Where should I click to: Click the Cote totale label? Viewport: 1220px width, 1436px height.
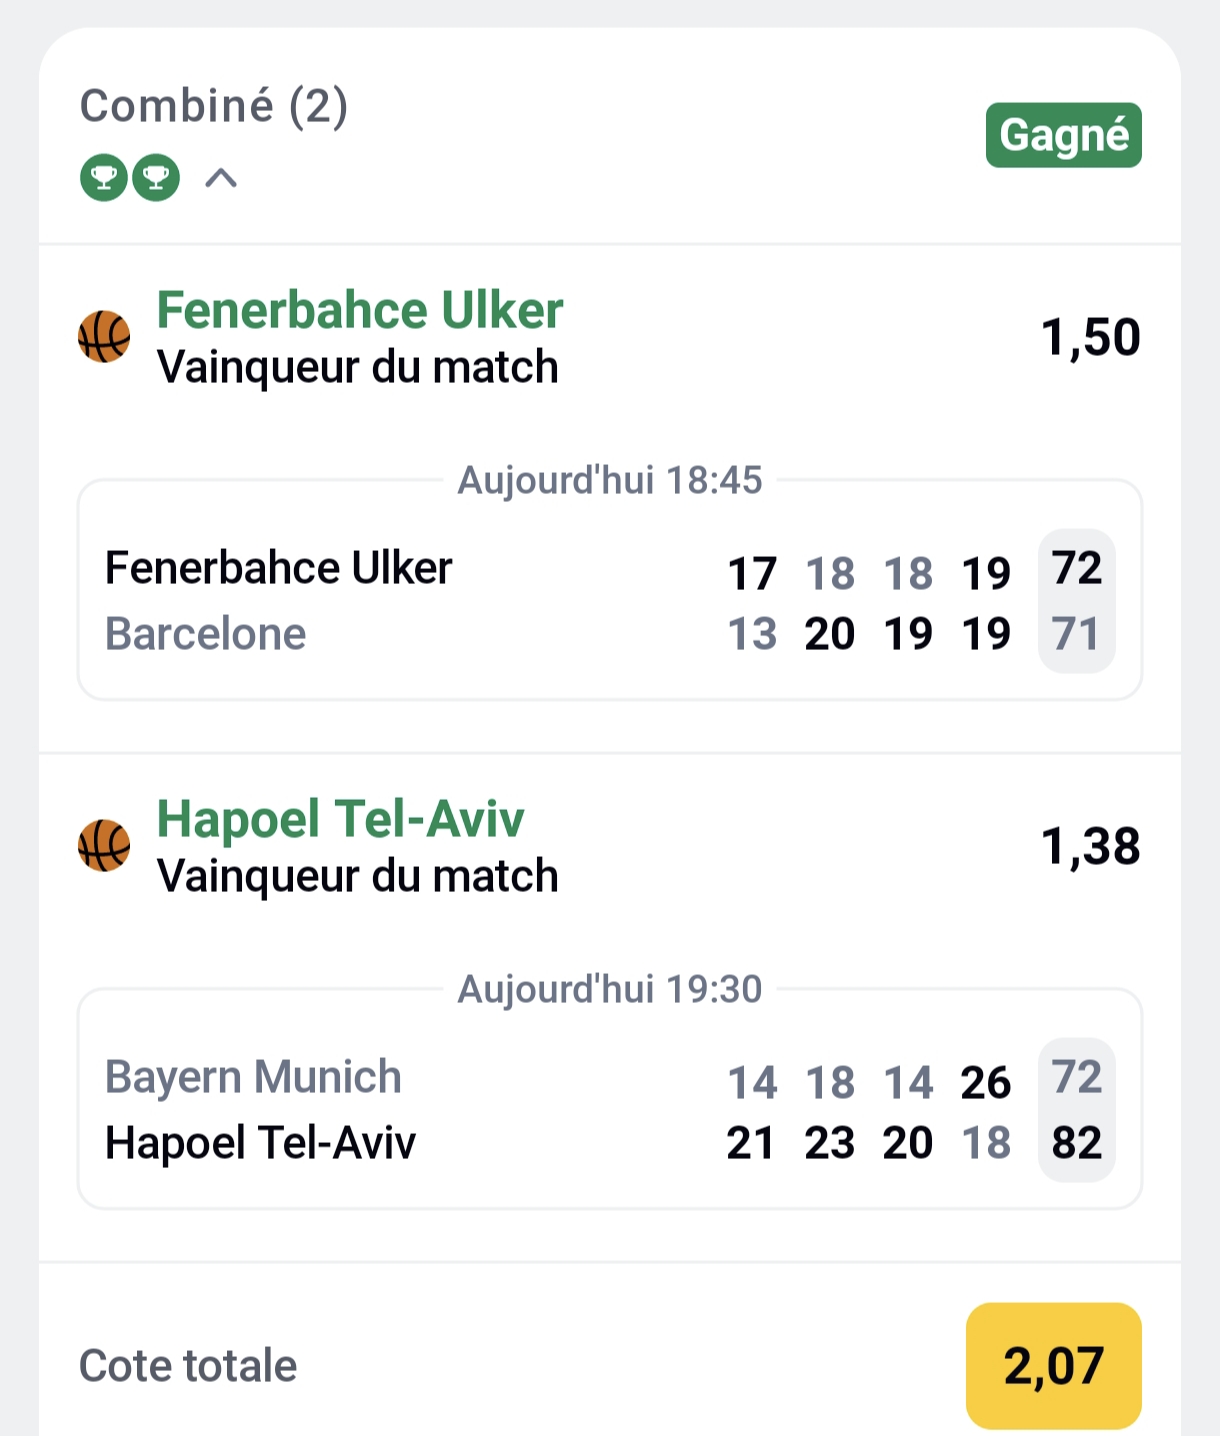click(x=188, y=1366)
